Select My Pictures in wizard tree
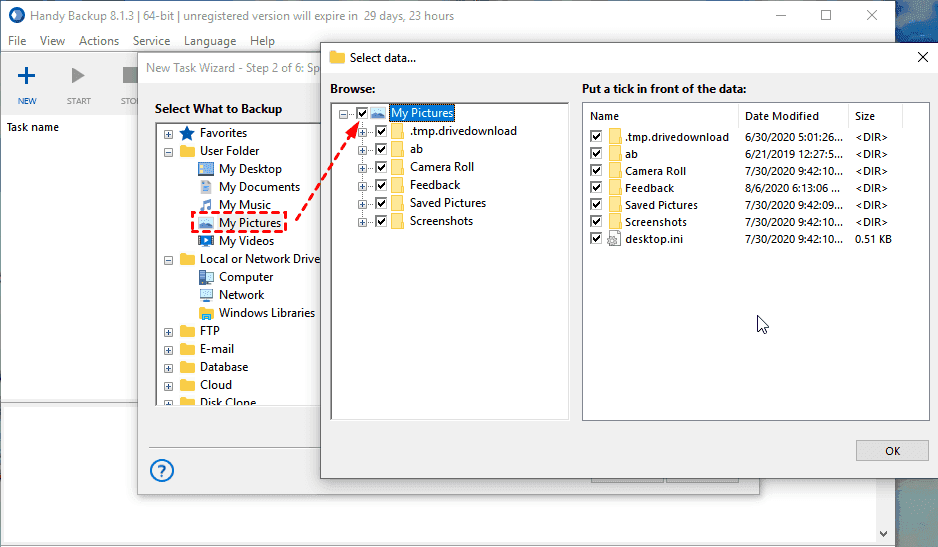This screenshot has height=547, width=938. pyautogui.click(x=250, y=223)
